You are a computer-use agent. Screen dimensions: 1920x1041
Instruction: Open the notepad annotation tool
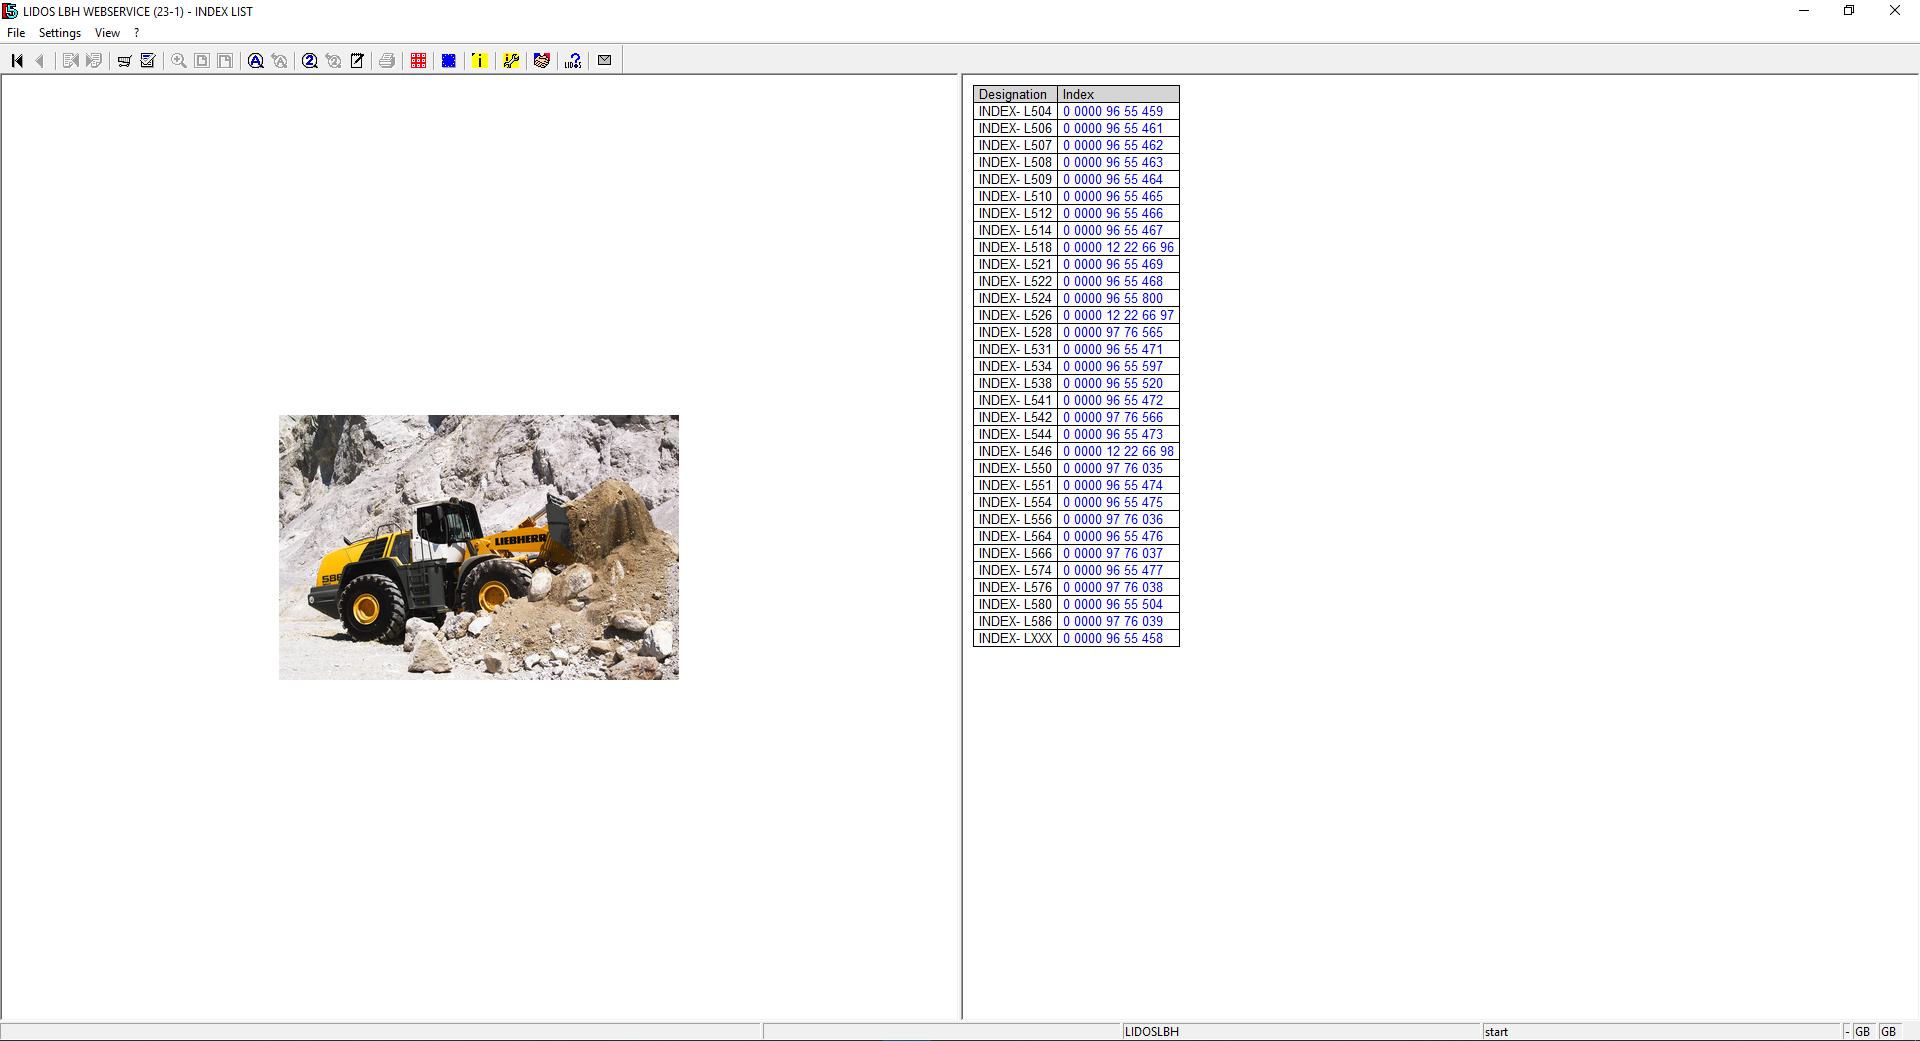point(357,60)
